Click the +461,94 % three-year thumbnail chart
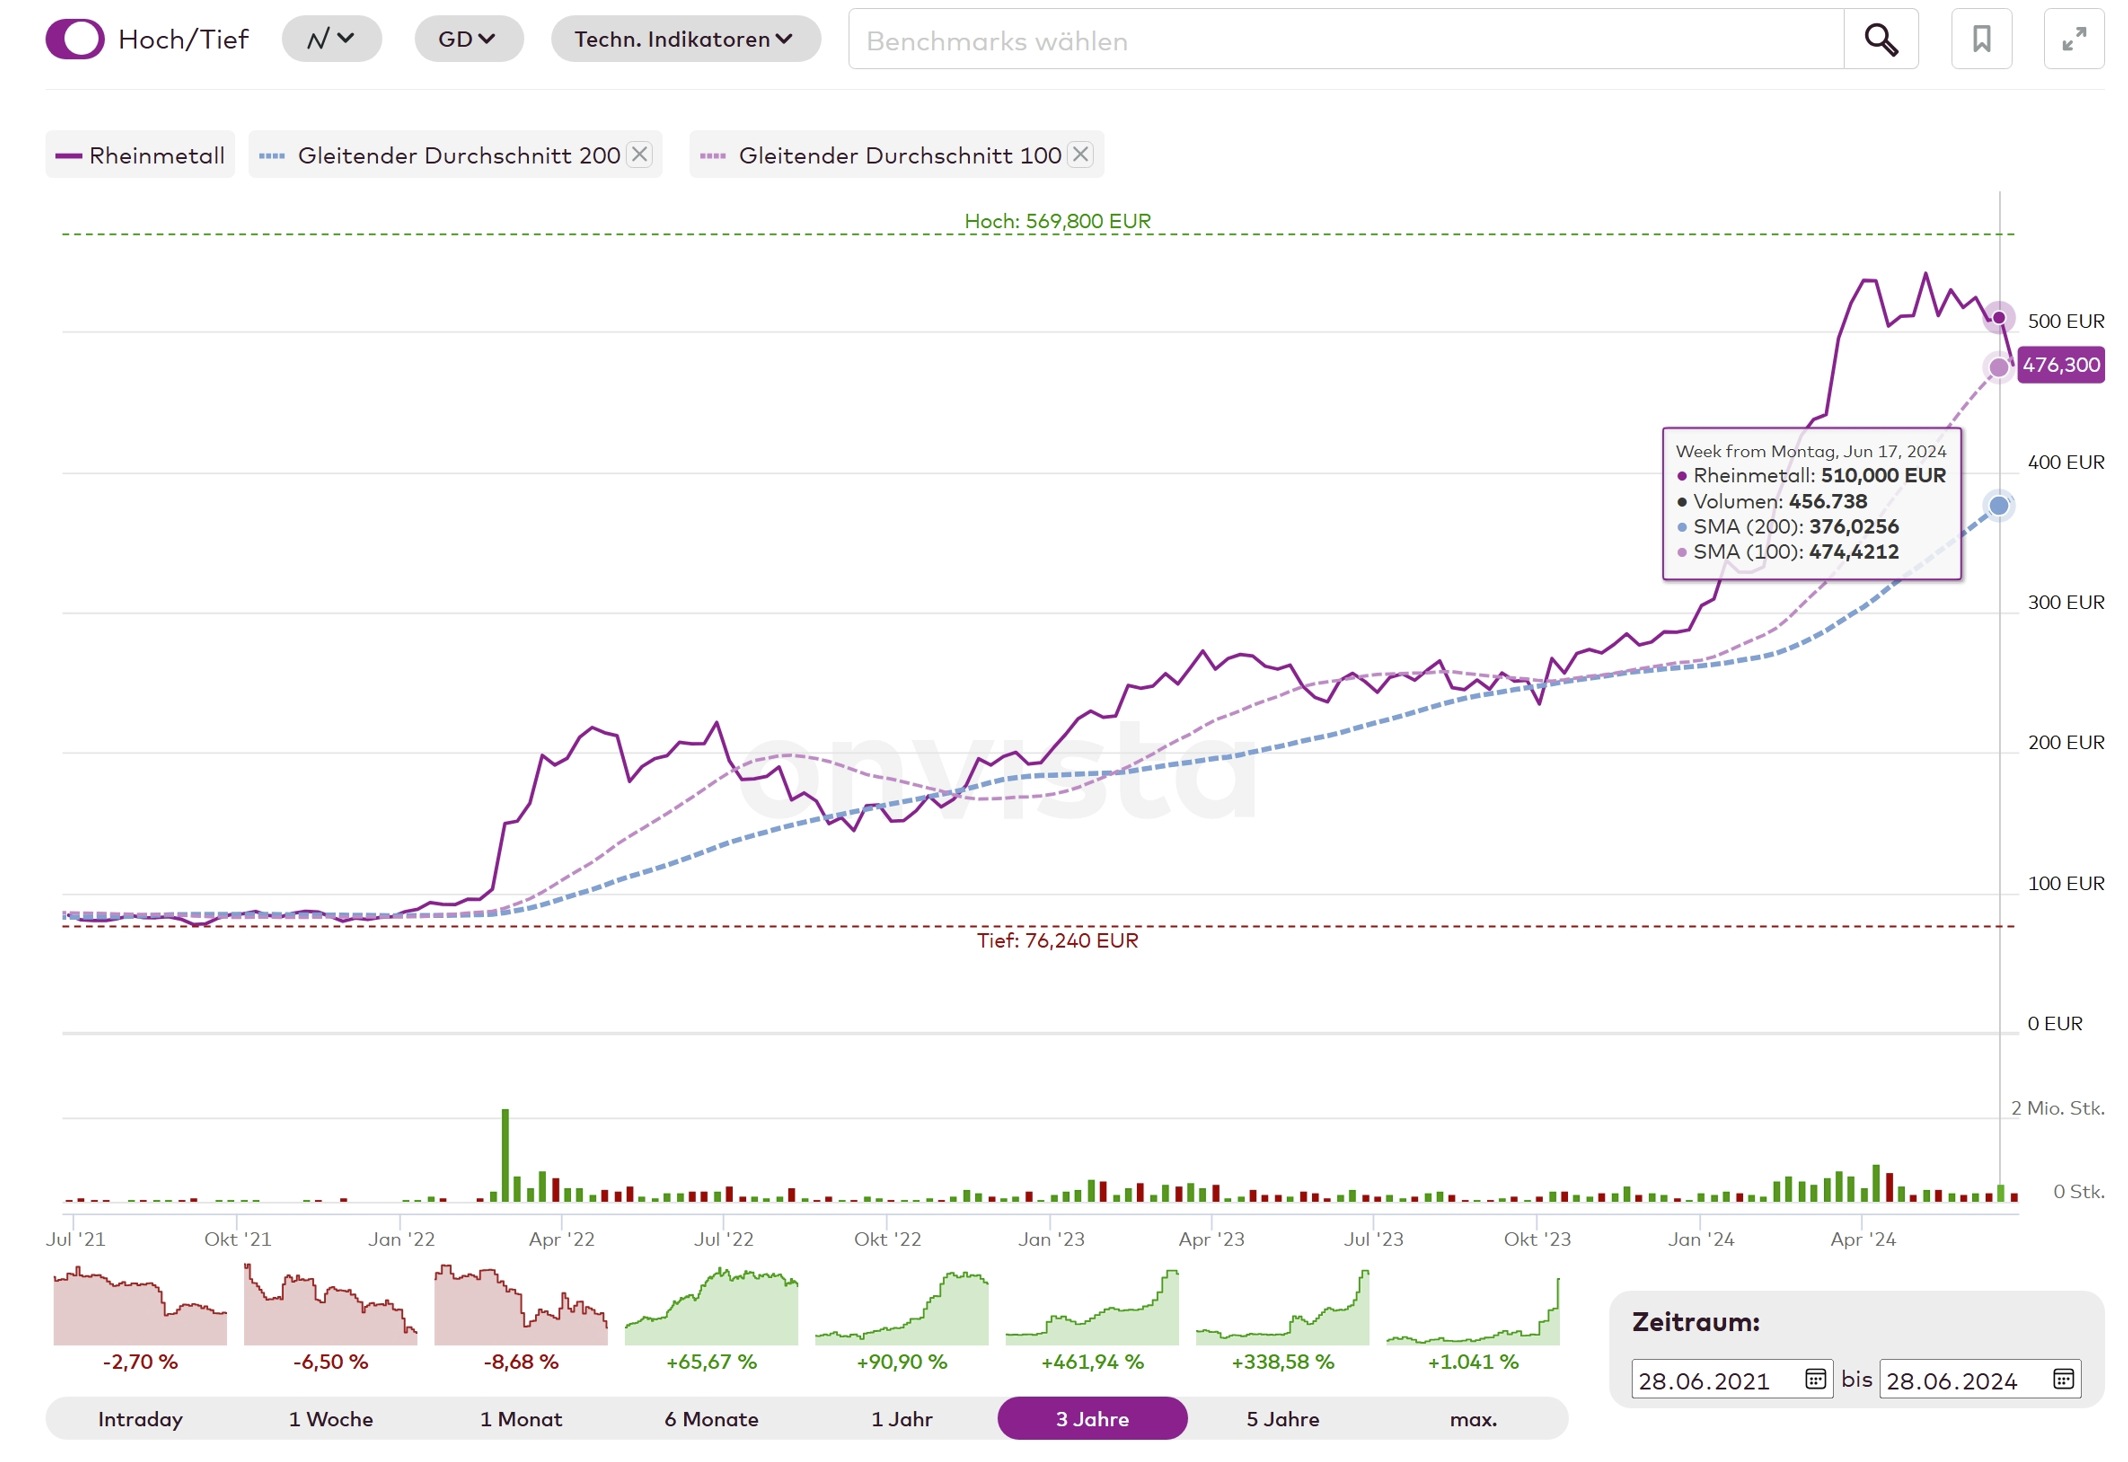Screen dimensions: 2128x1462 click(1092, 1306)
